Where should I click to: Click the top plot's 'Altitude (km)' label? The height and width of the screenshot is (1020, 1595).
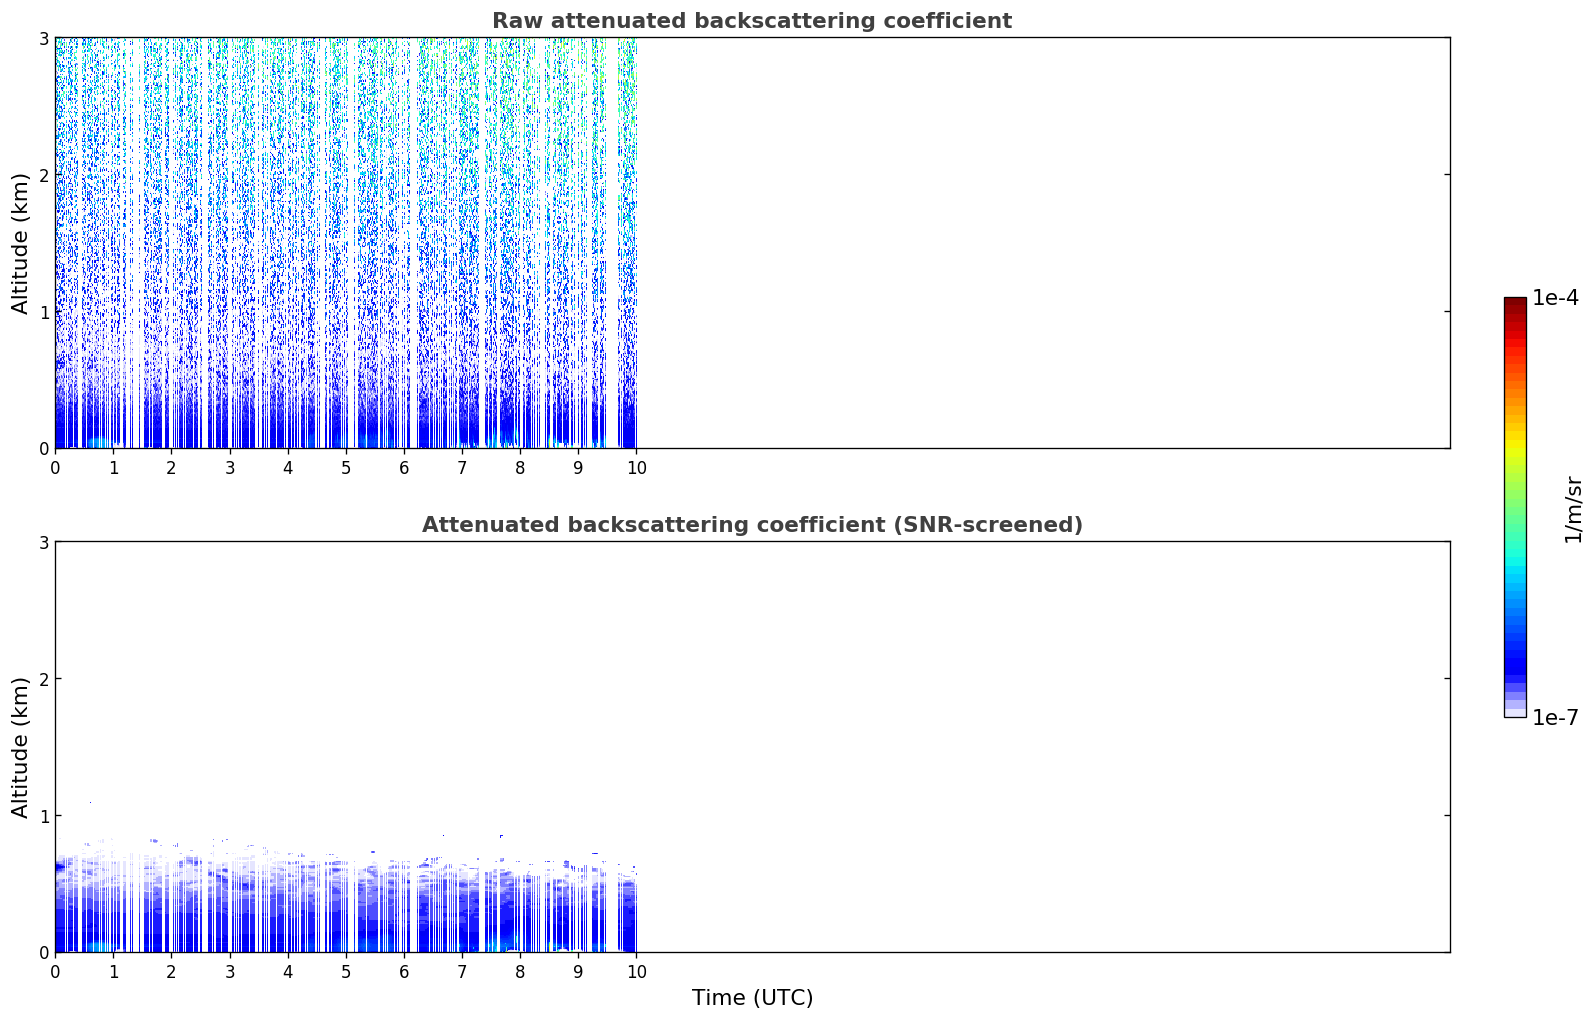(21, 243)
